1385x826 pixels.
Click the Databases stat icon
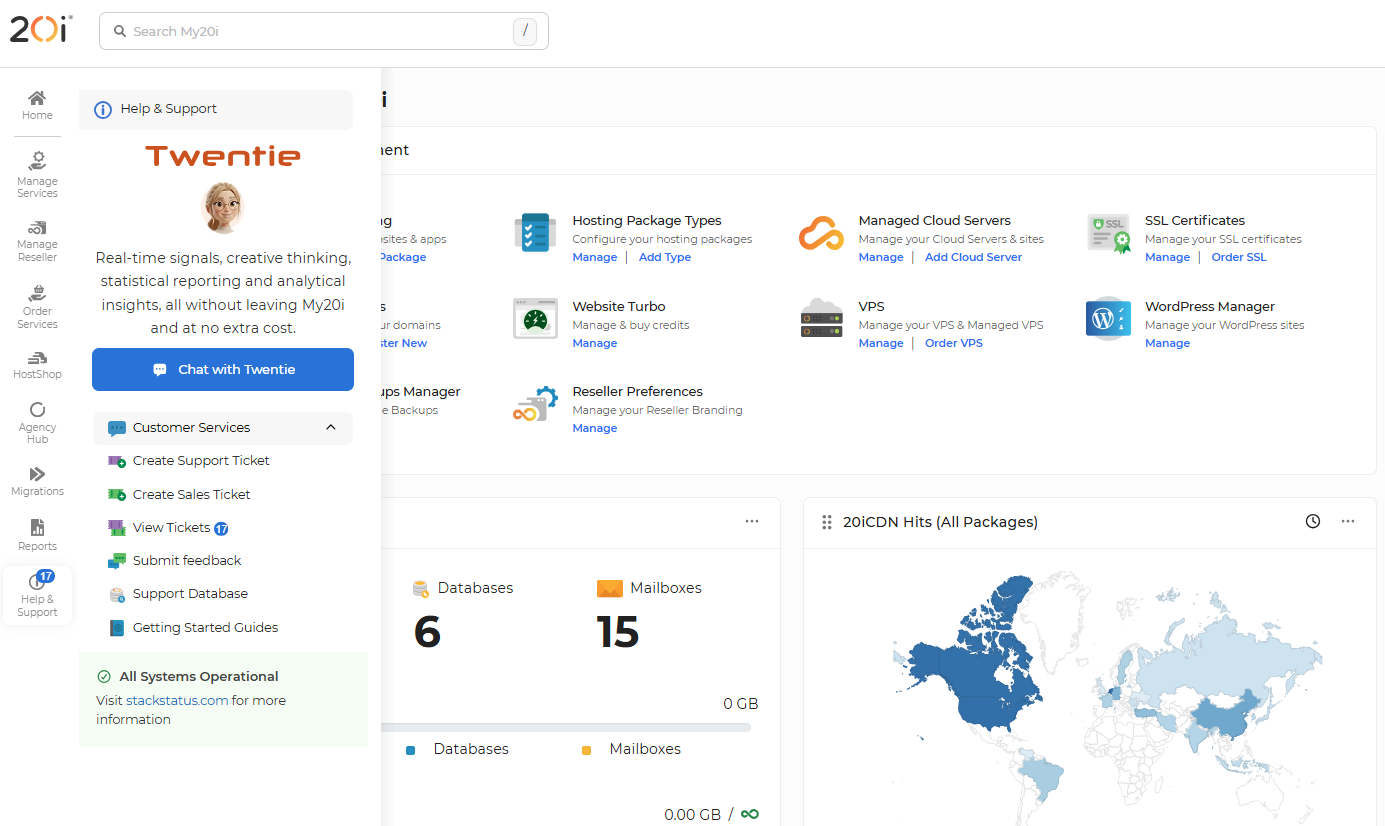click(421, 589)
